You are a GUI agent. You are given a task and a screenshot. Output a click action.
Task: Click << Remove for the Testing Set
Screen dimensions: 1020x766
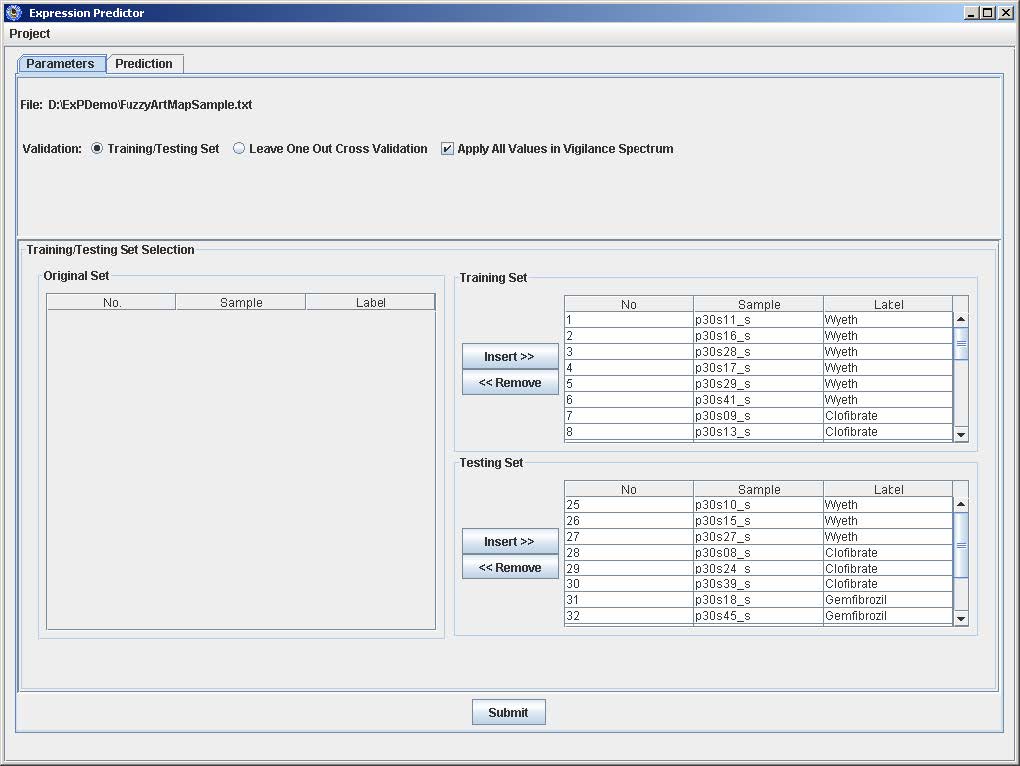point(510,568)
